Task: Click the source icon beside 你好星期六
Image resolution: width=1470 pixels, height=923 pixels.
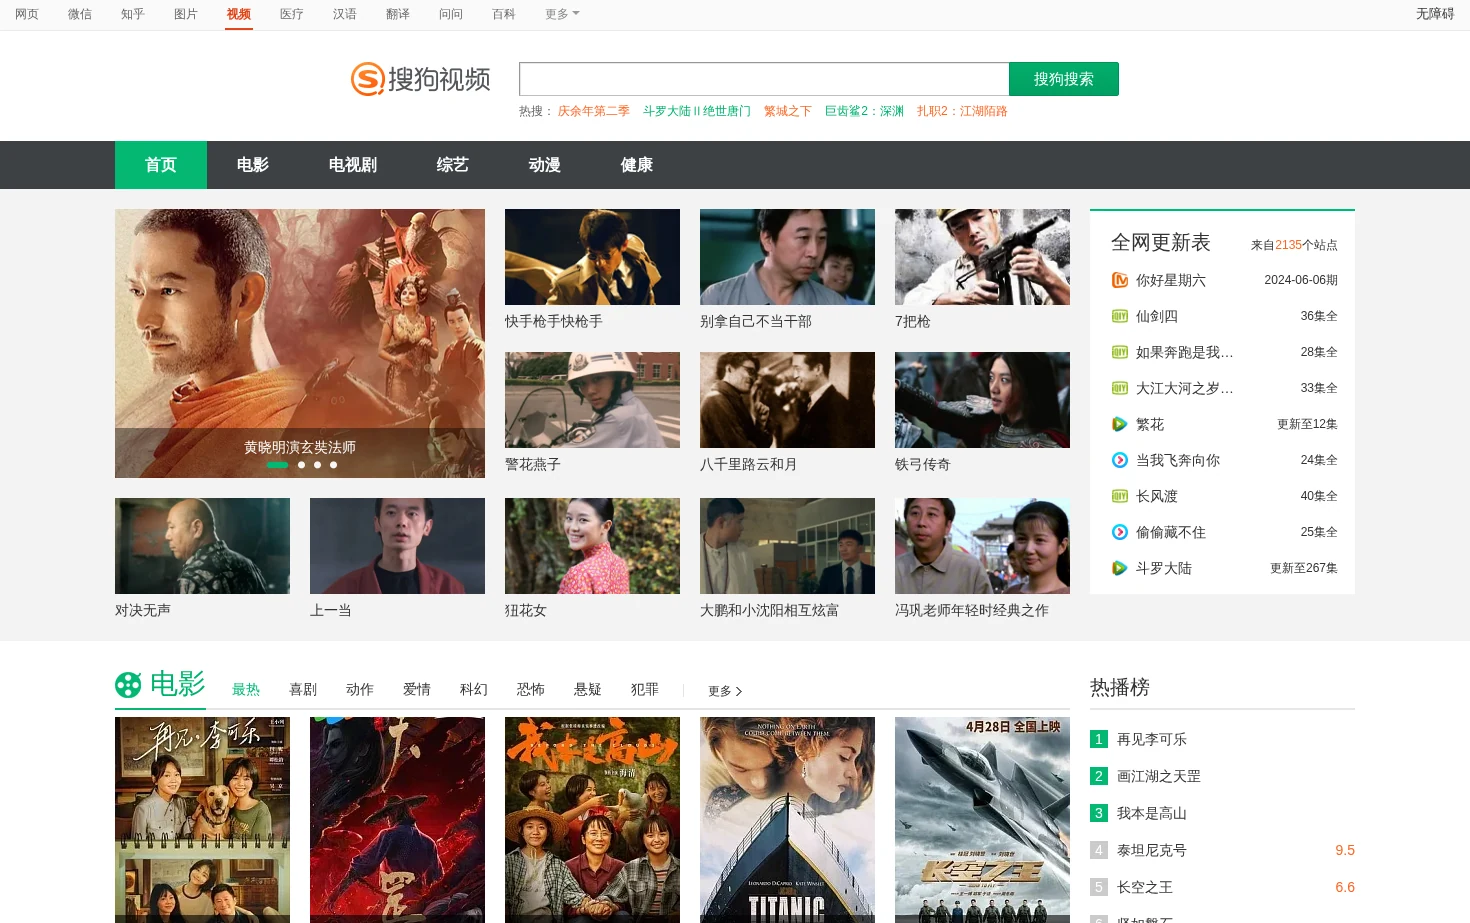Action: pos(1120,280)
